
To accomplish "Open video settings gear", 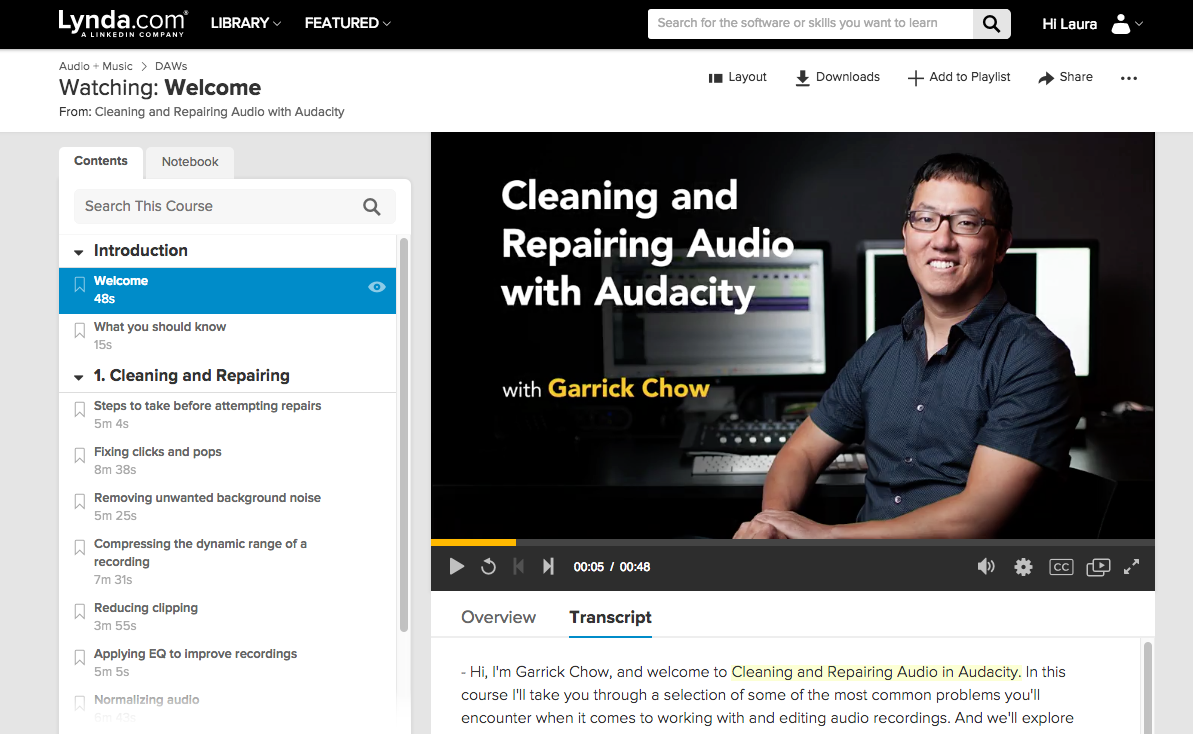I will click(1023, 567).
